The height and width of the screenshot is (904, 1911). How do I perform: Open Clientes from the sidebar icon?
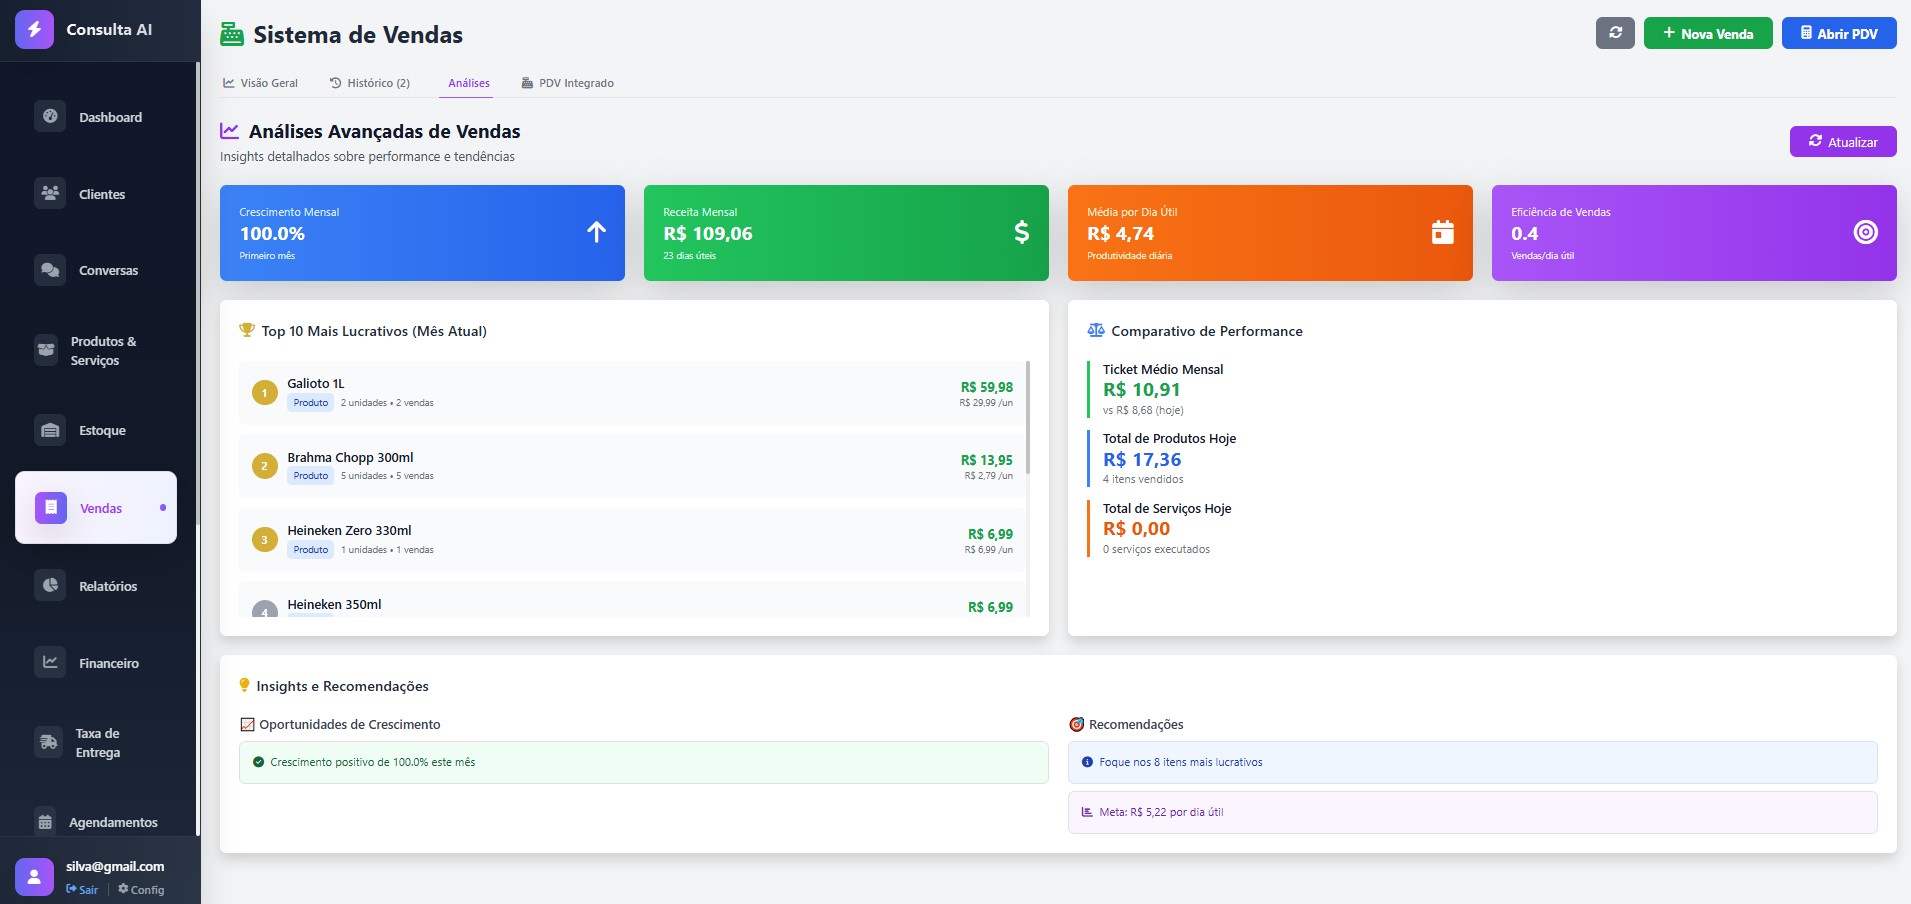[x=50, y=194]
